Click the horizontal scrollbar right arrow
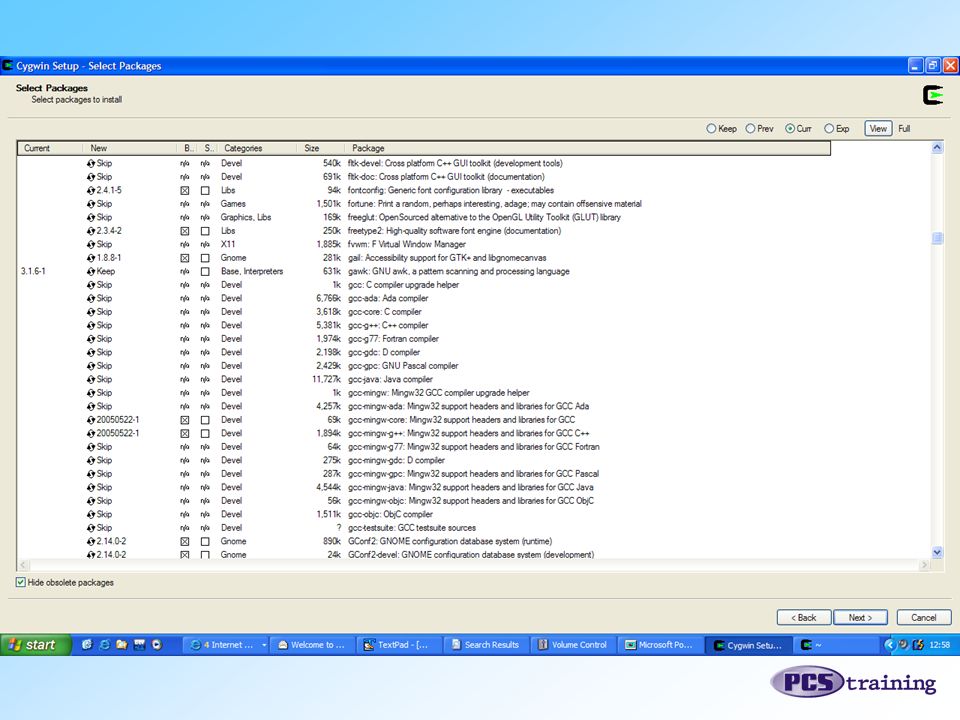This screenshot has height=720, width=960. 924,565
